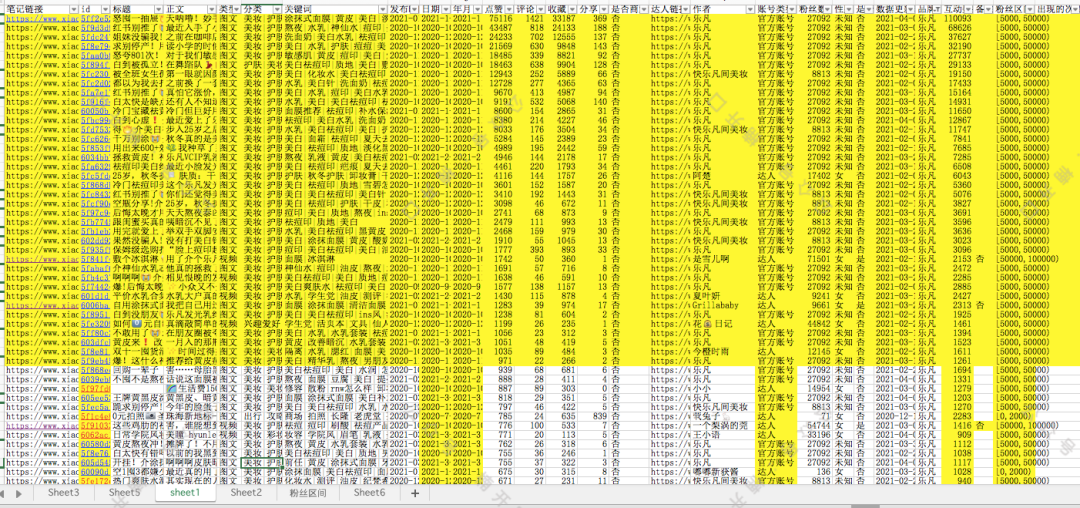Go to next sheet tab arrow
The image size is (1080, 508).
19,494
